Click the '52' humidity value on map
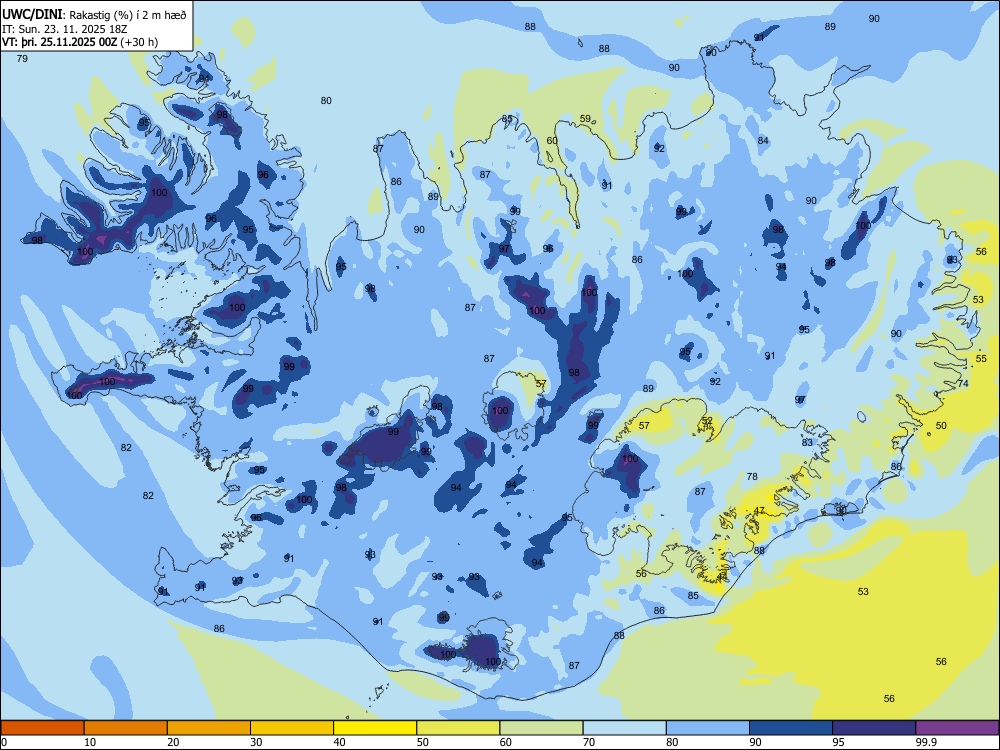The height and width of the screenshot is (750, 1000). pyautogui.click(x=707, y=421)
